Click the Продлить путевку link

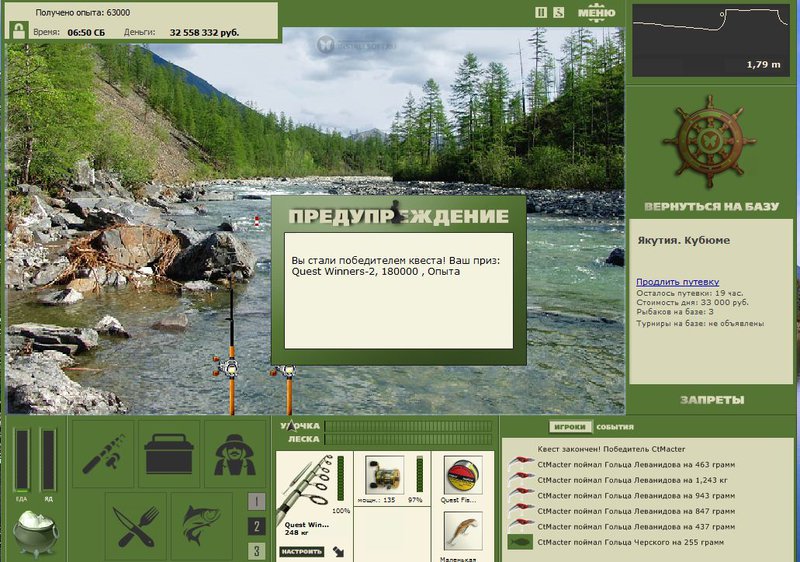pos(678,282)
